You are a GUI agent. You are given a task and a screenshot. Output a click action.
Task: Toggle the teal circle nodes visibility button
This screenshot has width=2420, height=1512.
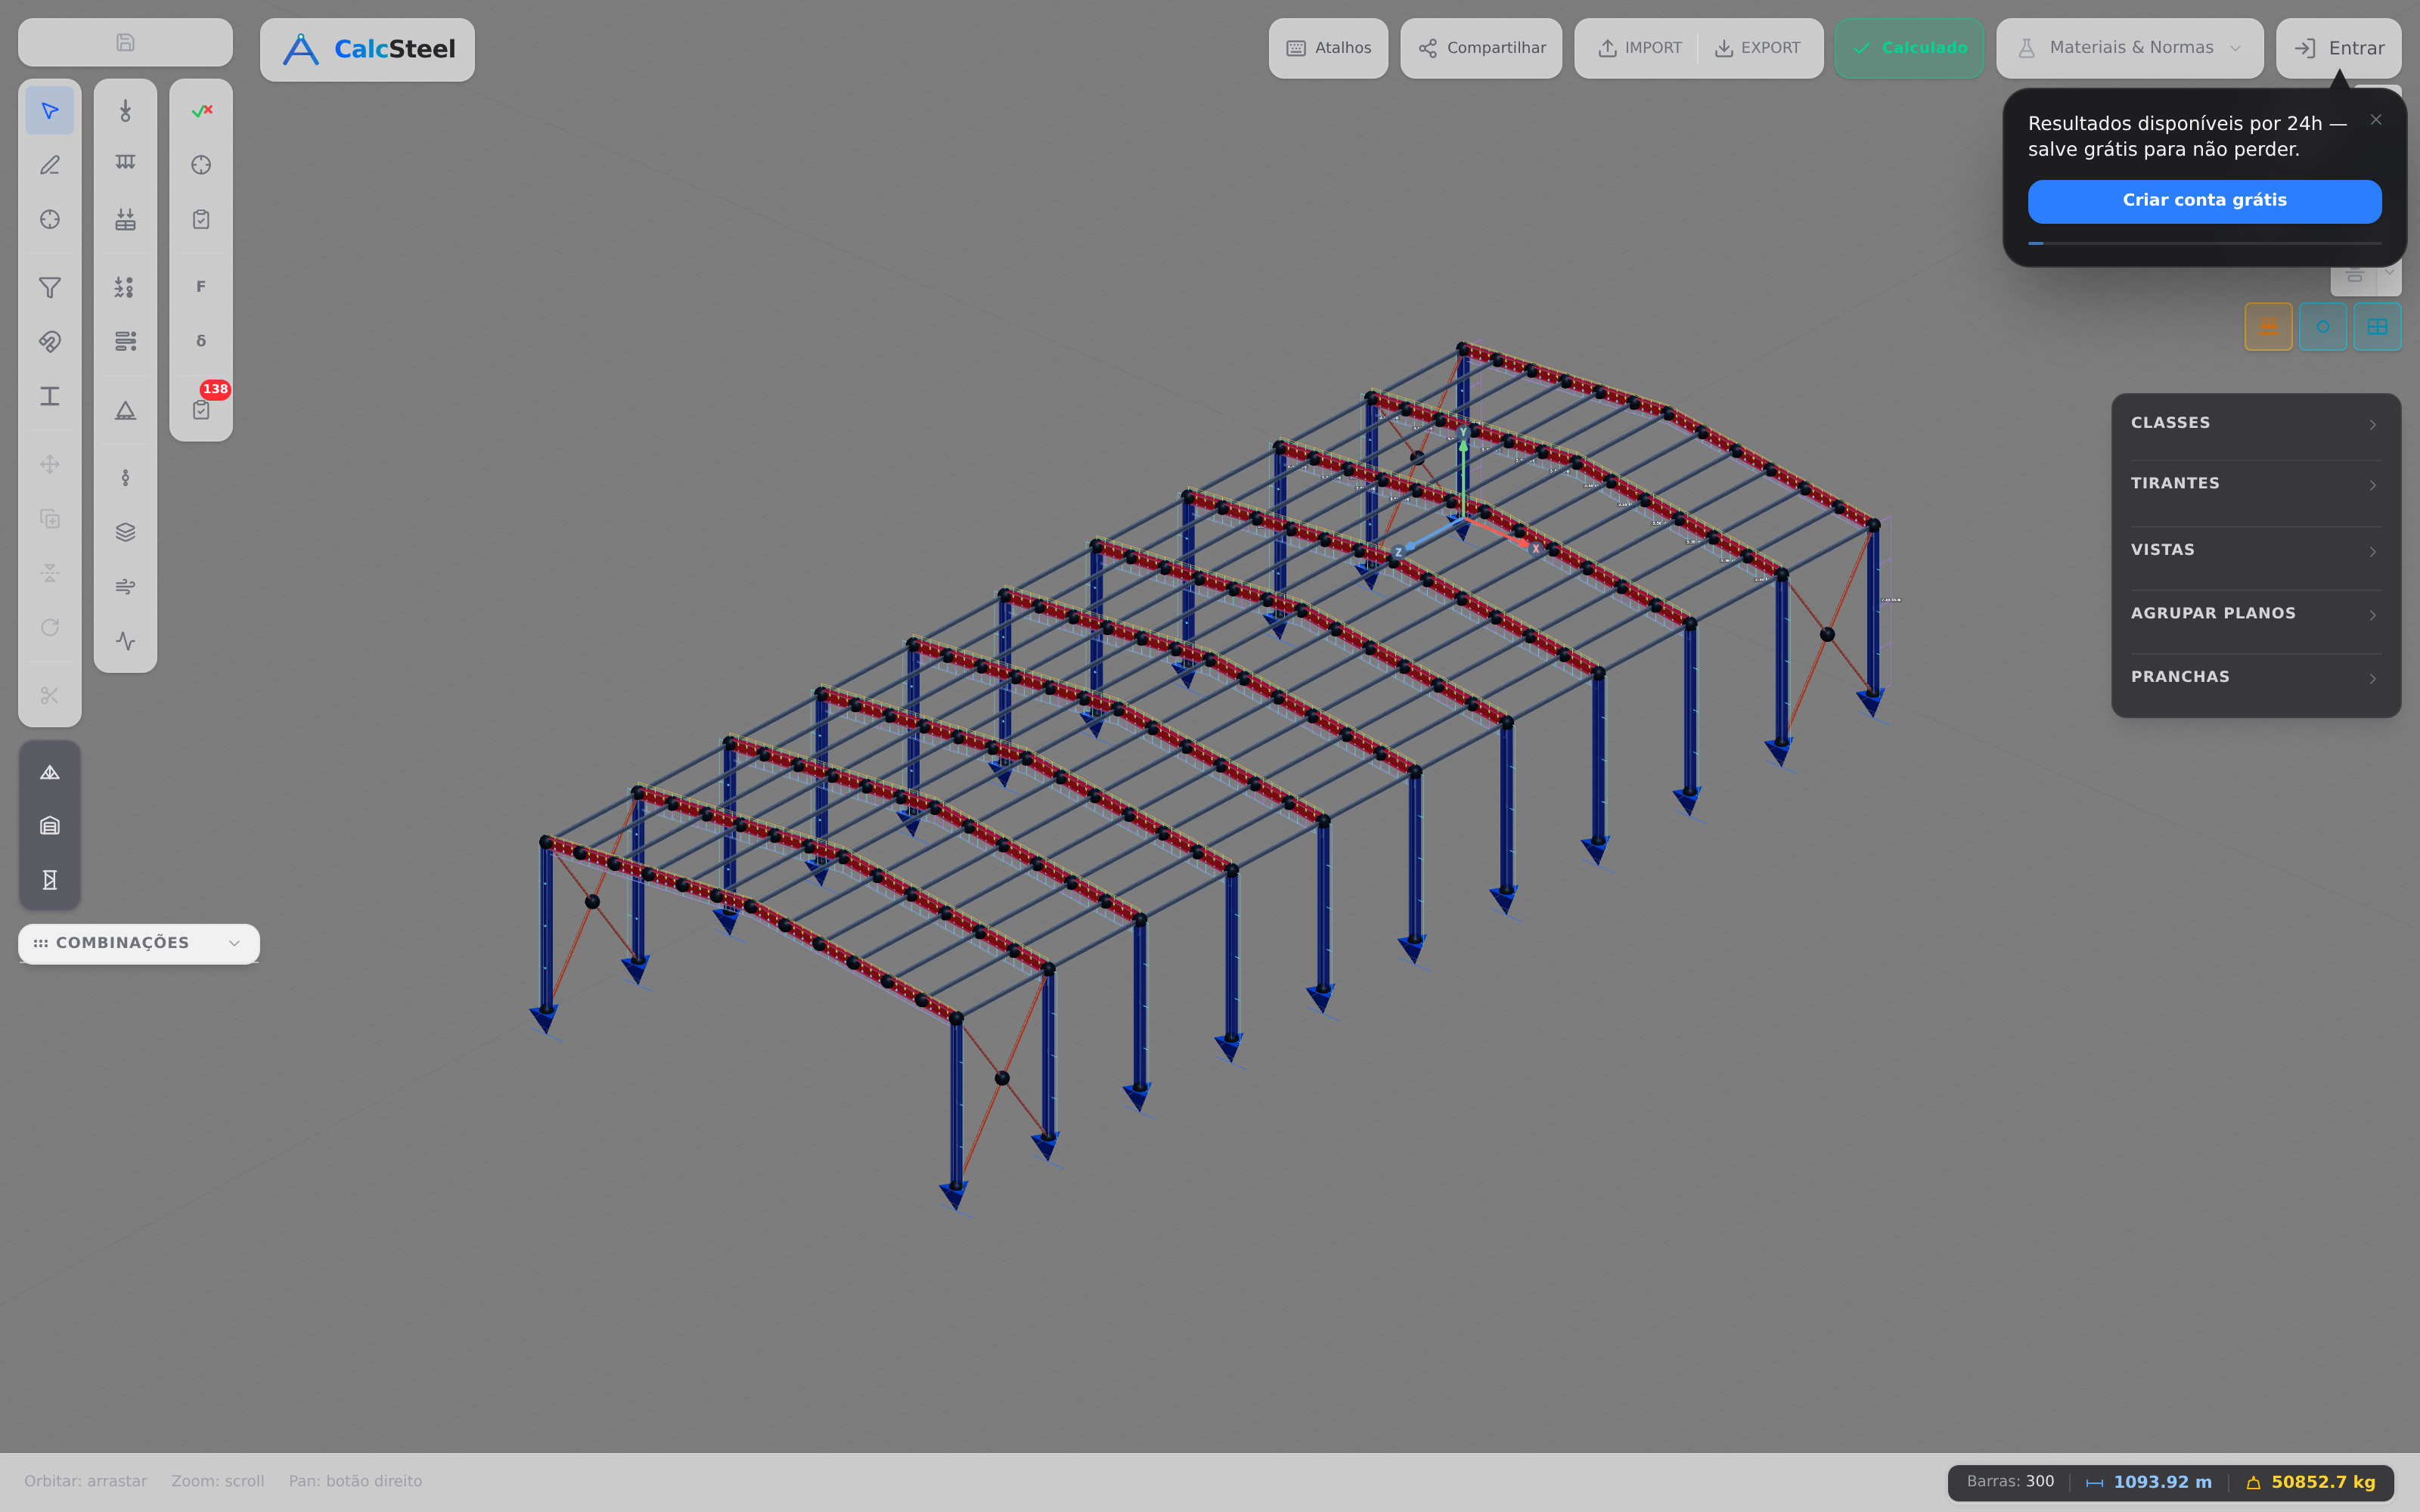(2323, 327)
